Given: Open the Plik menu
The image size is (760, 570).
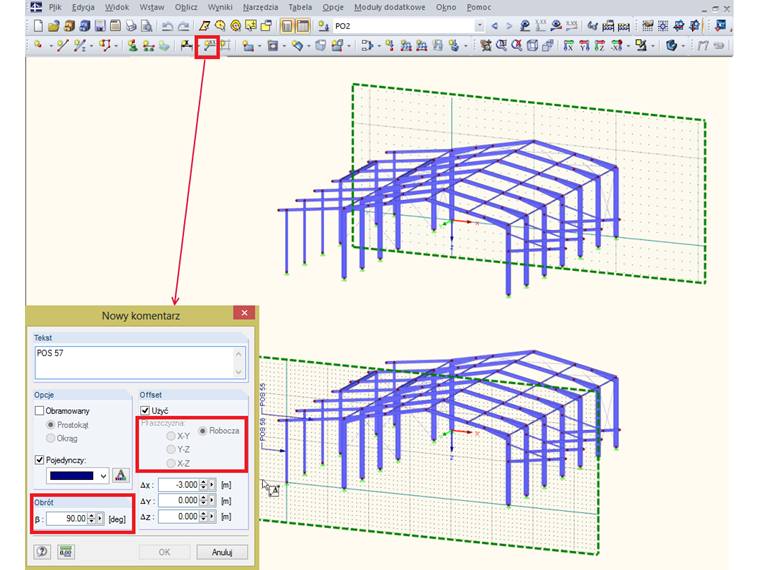Looking at the screenshot, I should [55, 7].
